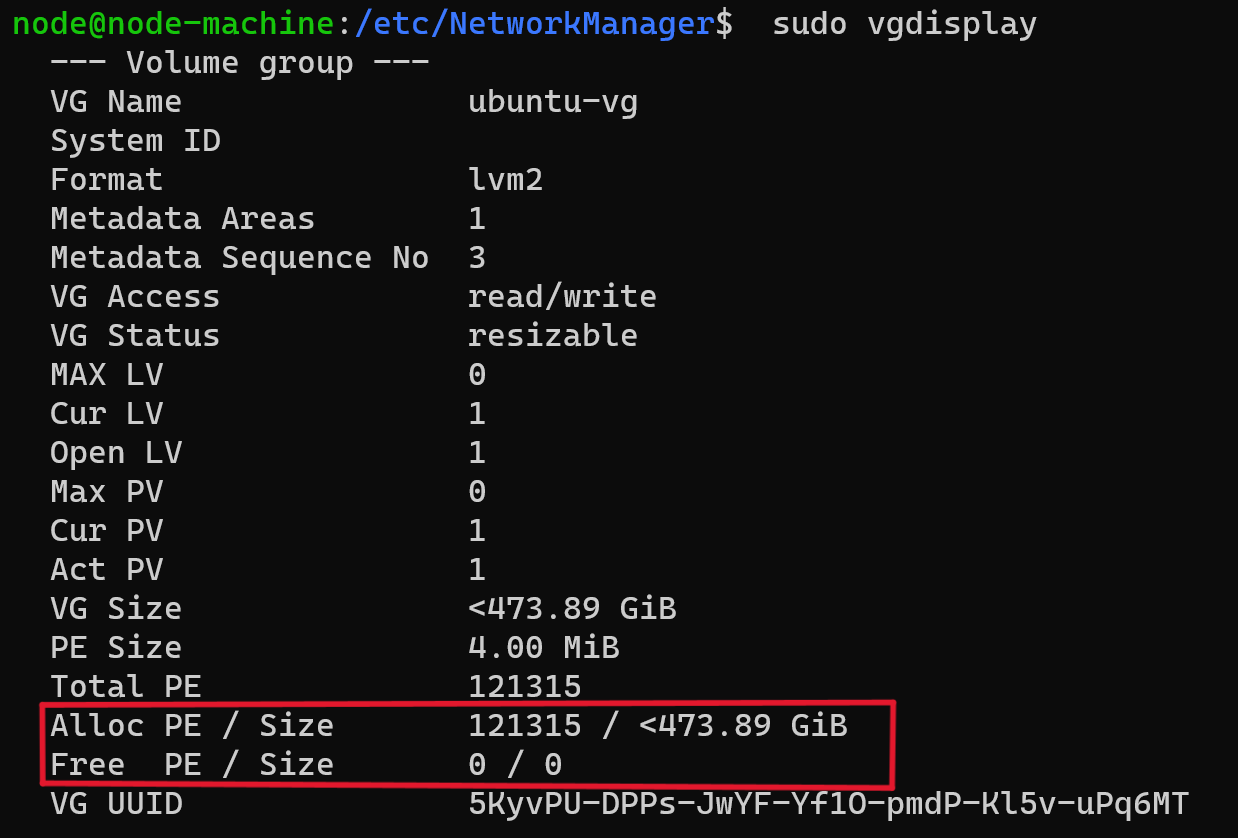Click the Open LV label

[x=116, y=453]
